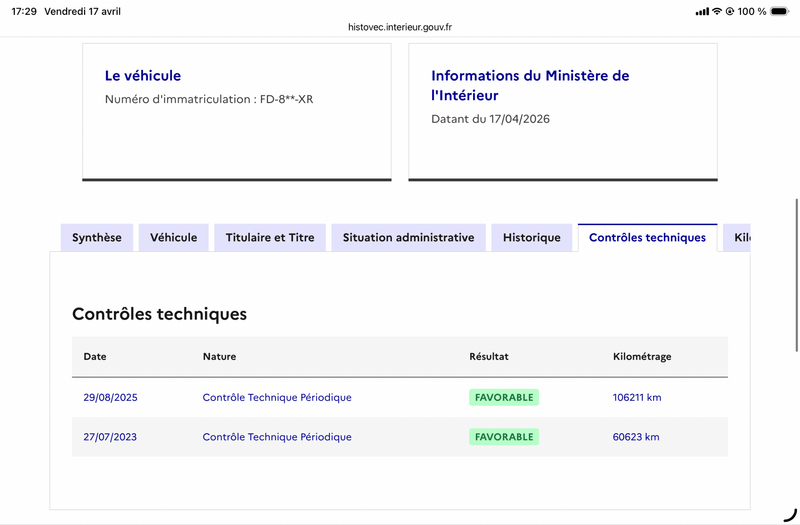Tap the histovec.interieur.gouv.fr address bar
Screen dimensions: 800x525
tap(400, 28)
